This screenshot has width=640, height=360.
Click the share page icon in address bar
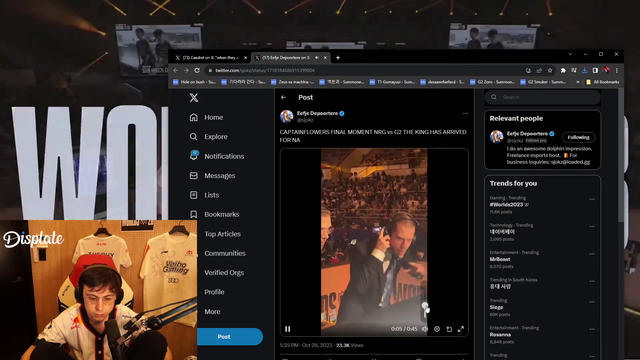point(539,70)
